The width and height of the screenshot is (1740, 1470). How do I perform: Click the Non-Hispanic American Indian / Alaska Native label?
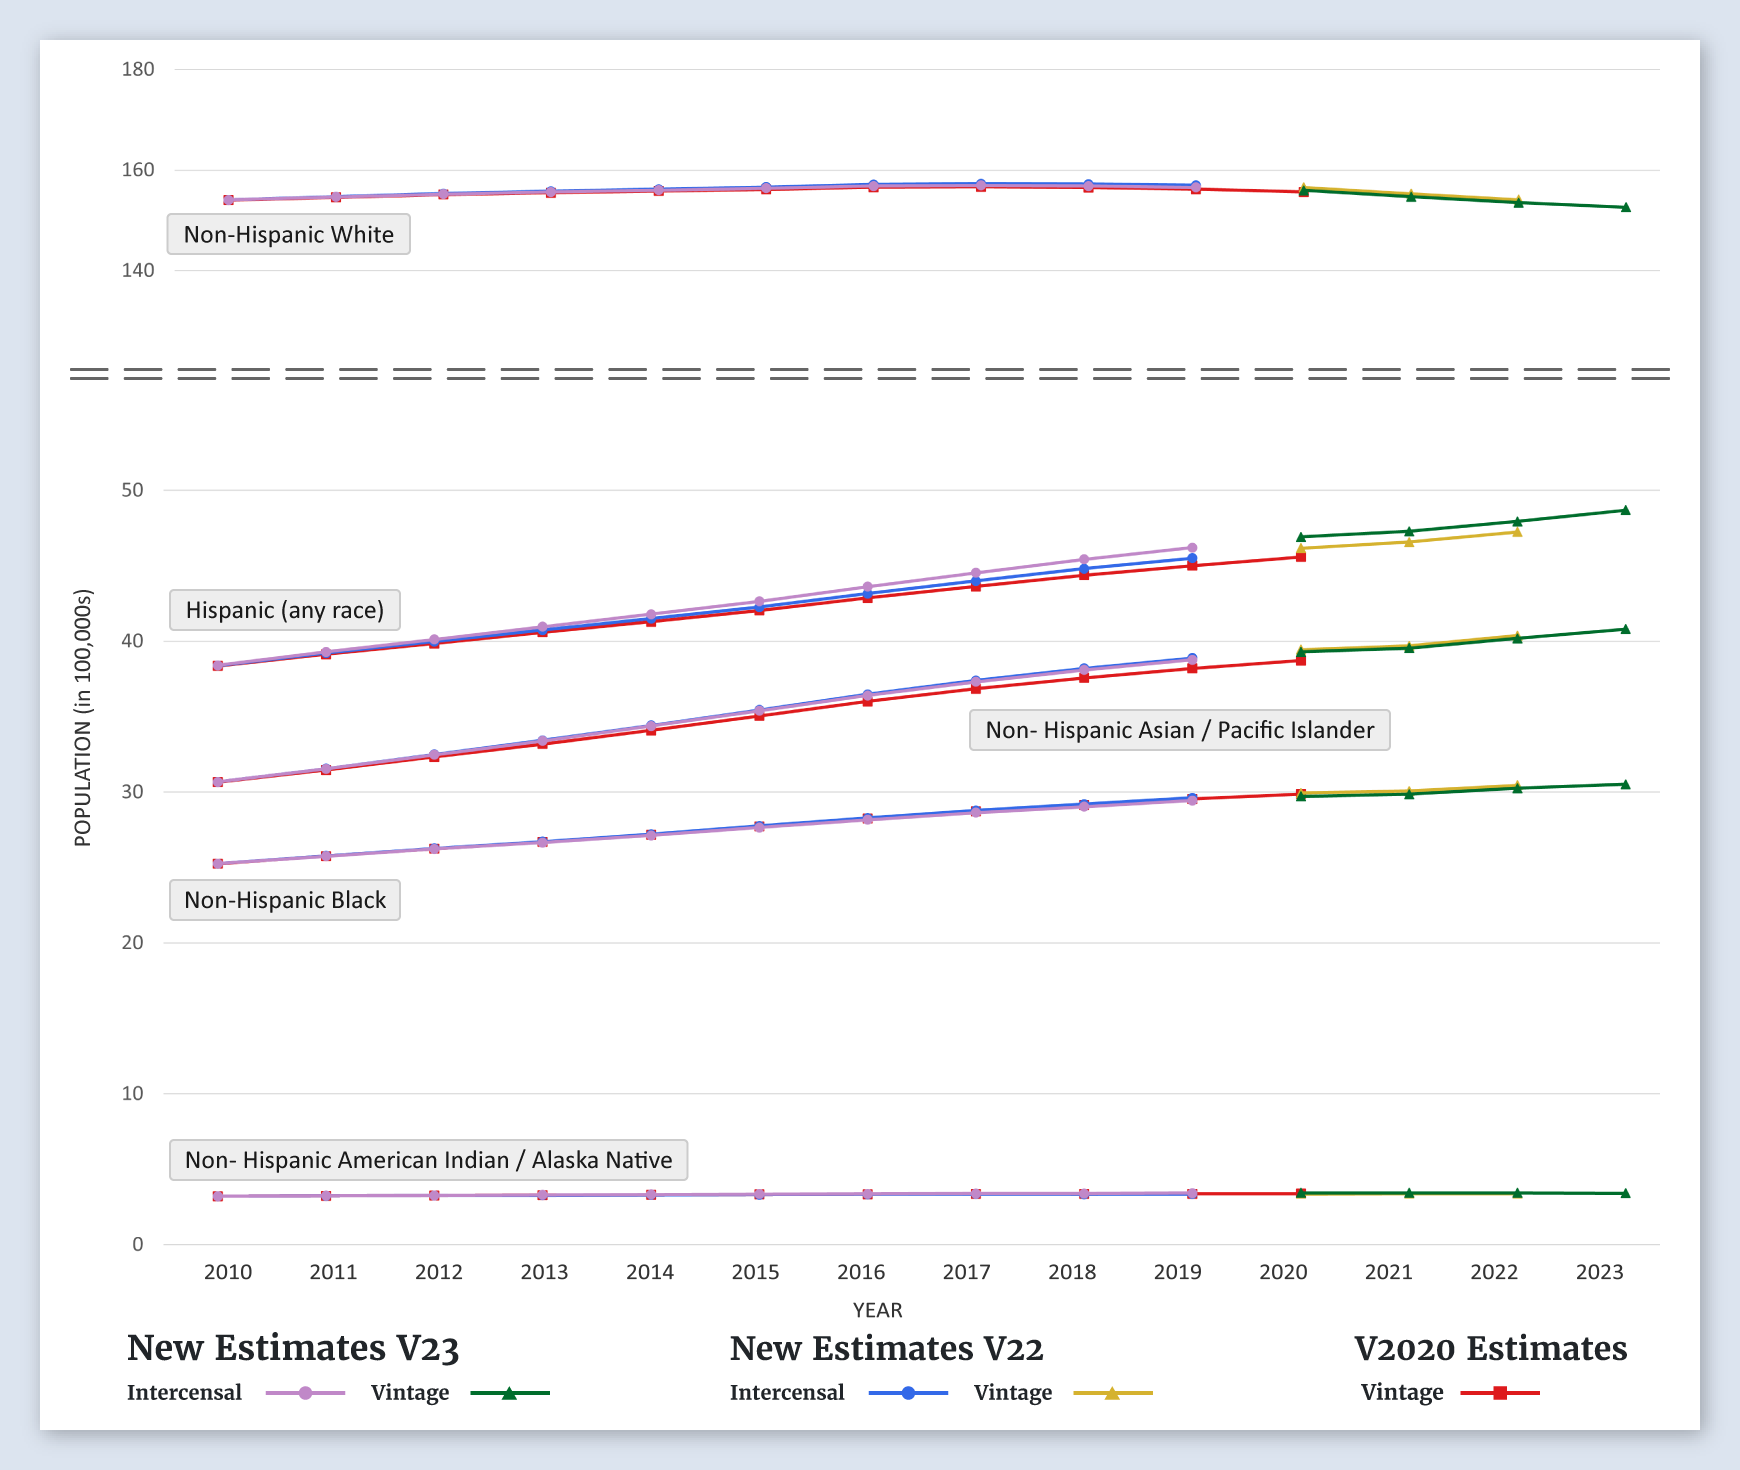pos(428,1160)
